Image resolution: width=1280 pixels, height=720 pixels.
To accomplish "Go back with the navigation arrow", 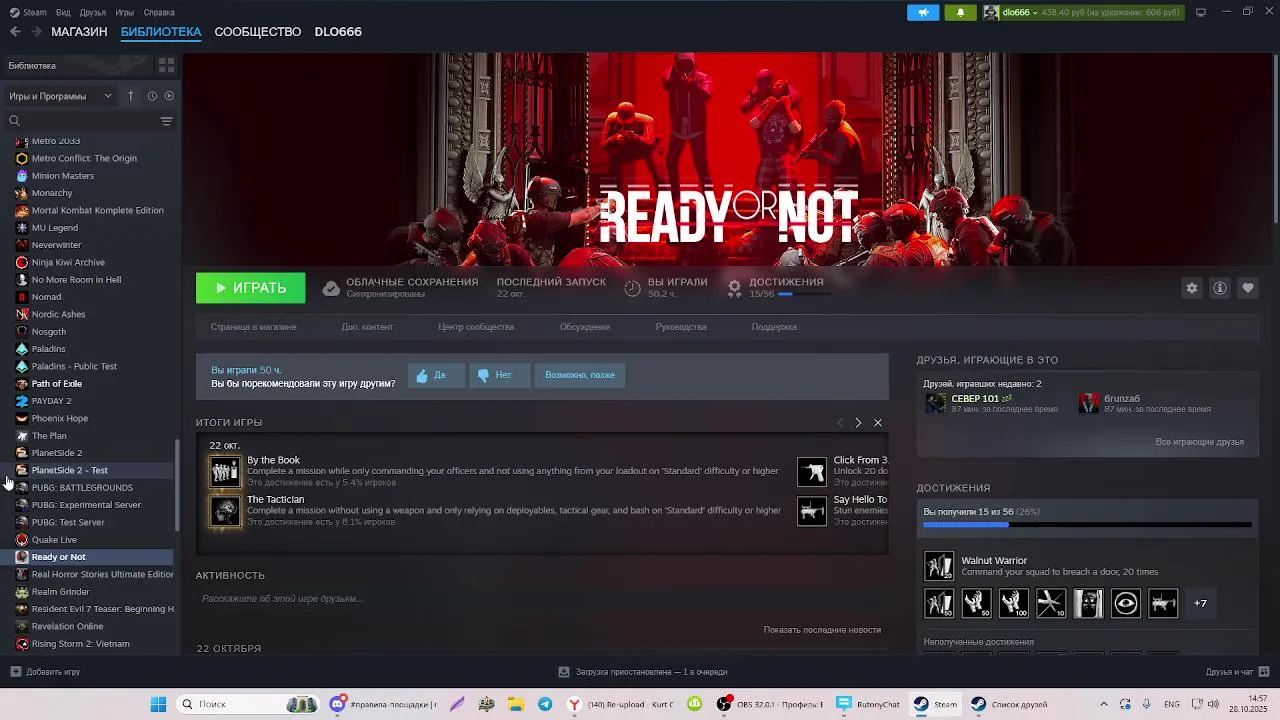I will 15,32.
